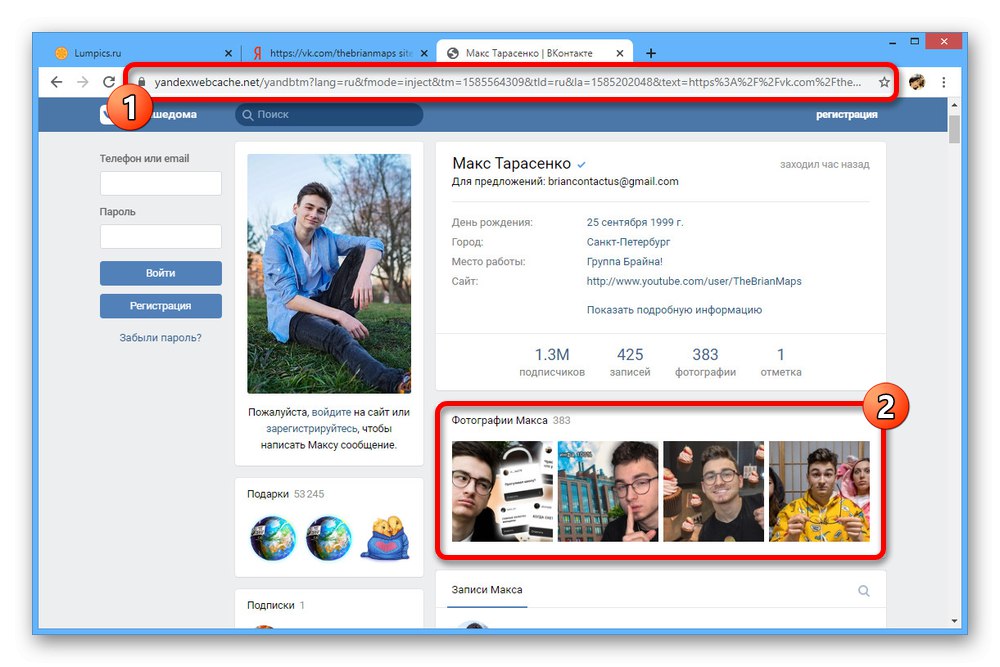Click the зарегистрируйтесь link
Viewport: 1000px width, 667px height.
coord(311,429)
